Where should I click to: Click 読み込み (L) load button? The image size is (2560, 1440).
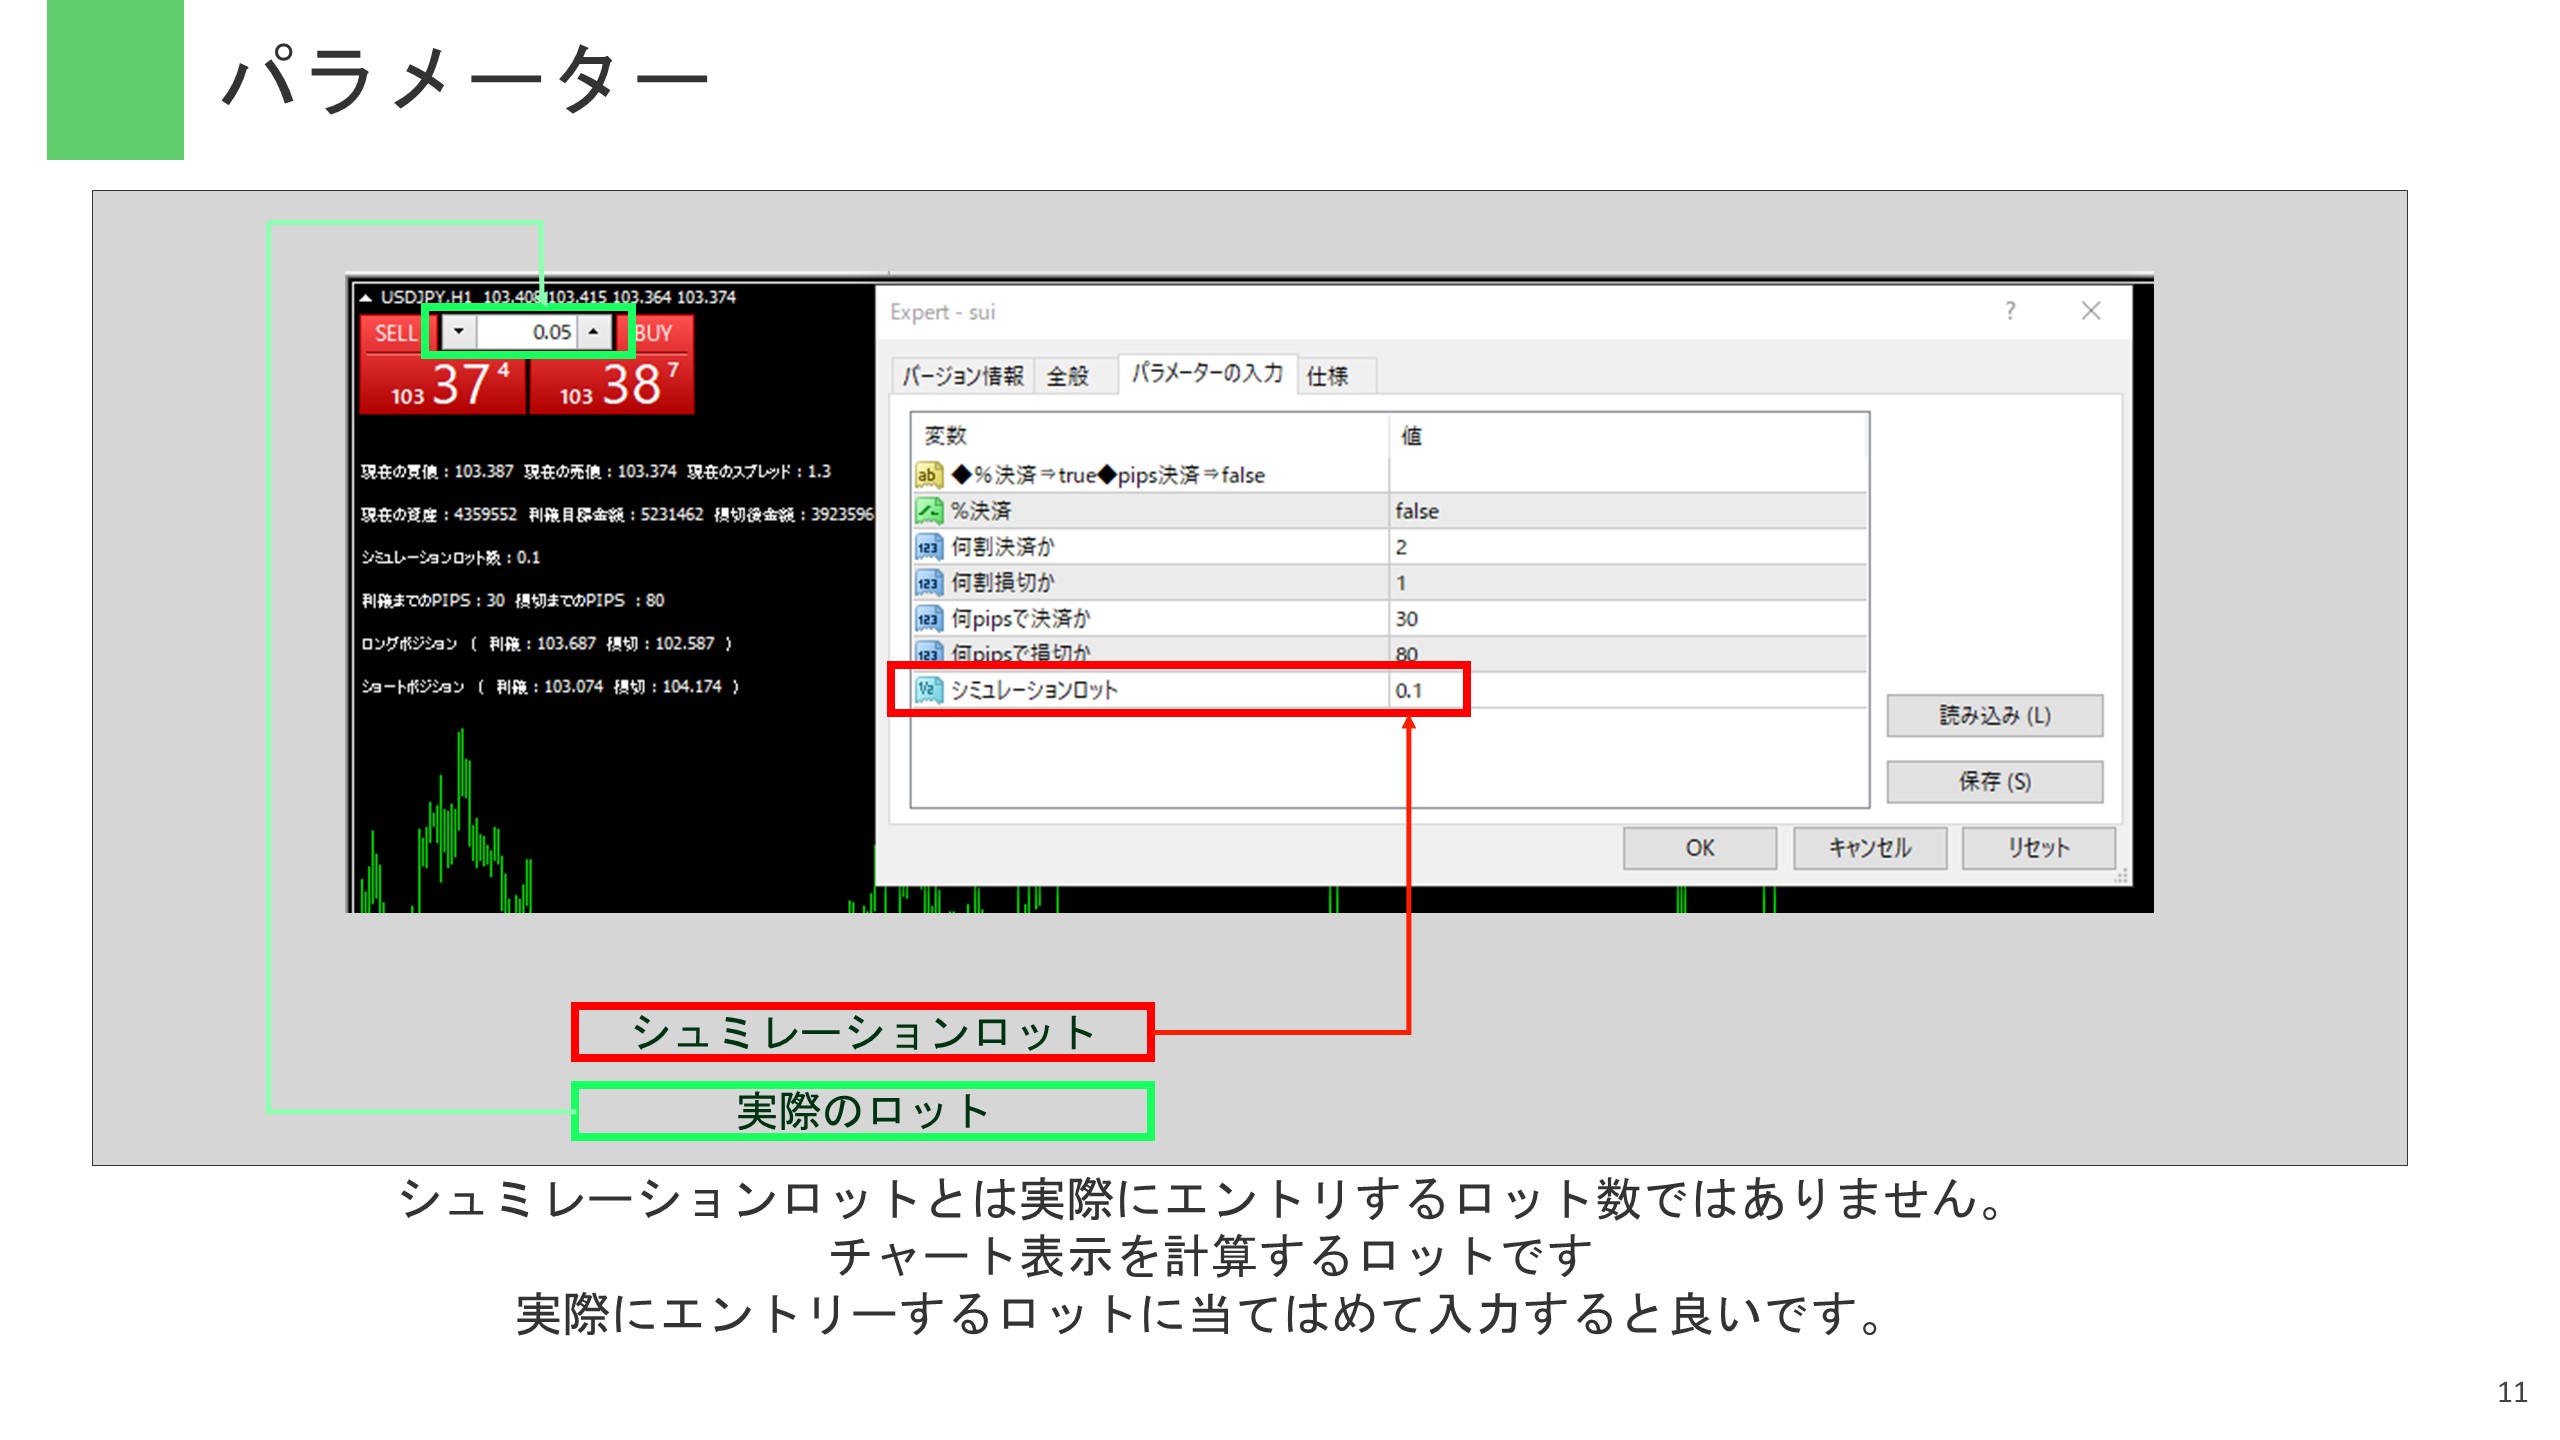point(1994,716)
